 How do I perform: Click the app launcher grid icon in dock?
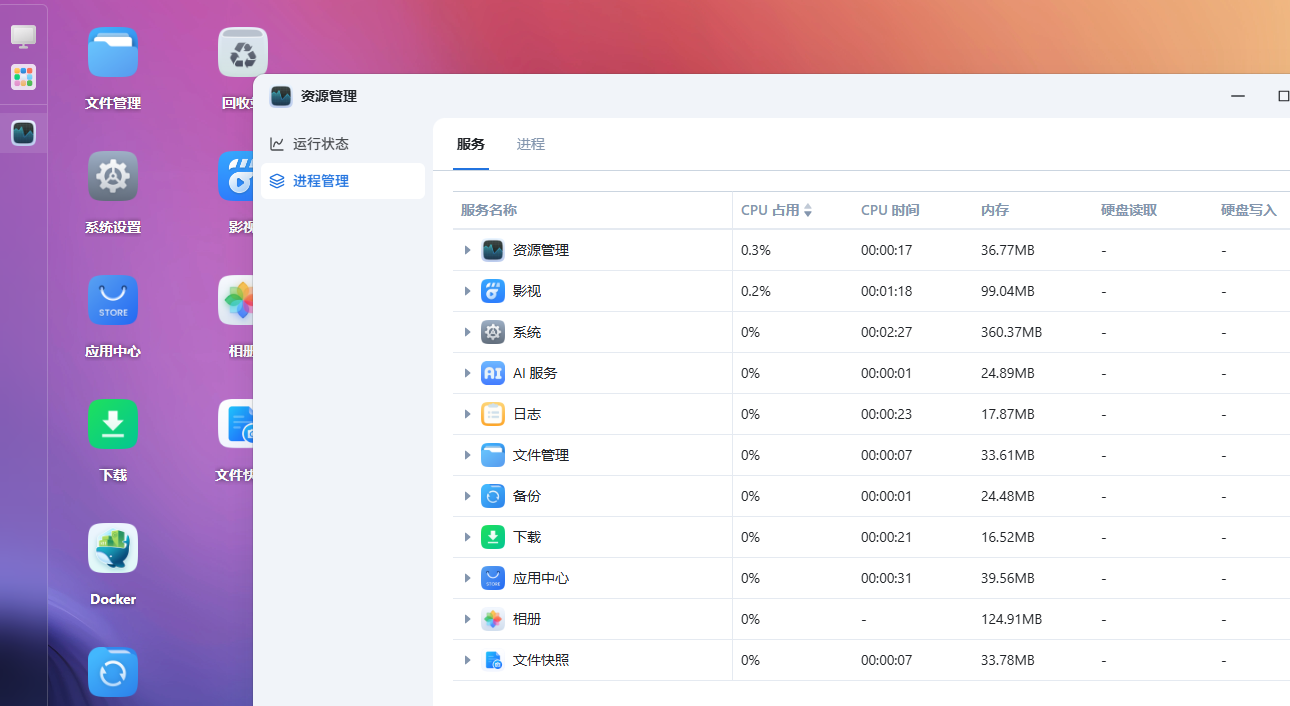point(23,77)
